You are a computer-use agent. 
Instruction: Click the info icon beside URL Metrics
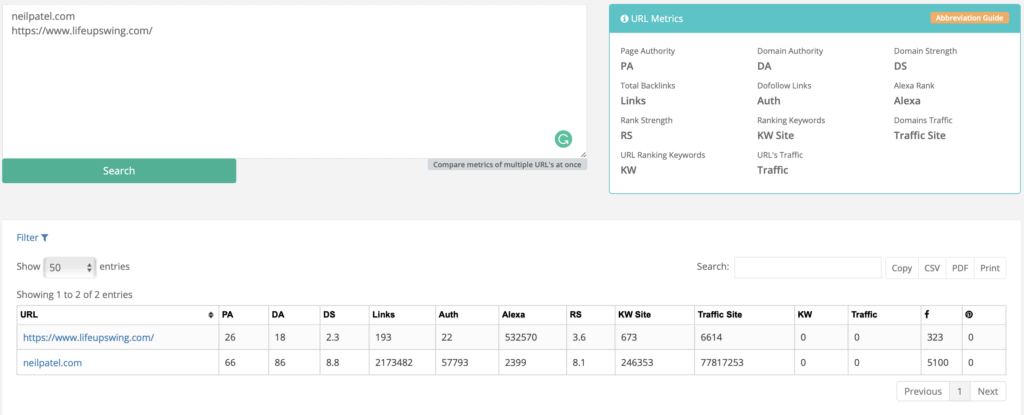624,19
